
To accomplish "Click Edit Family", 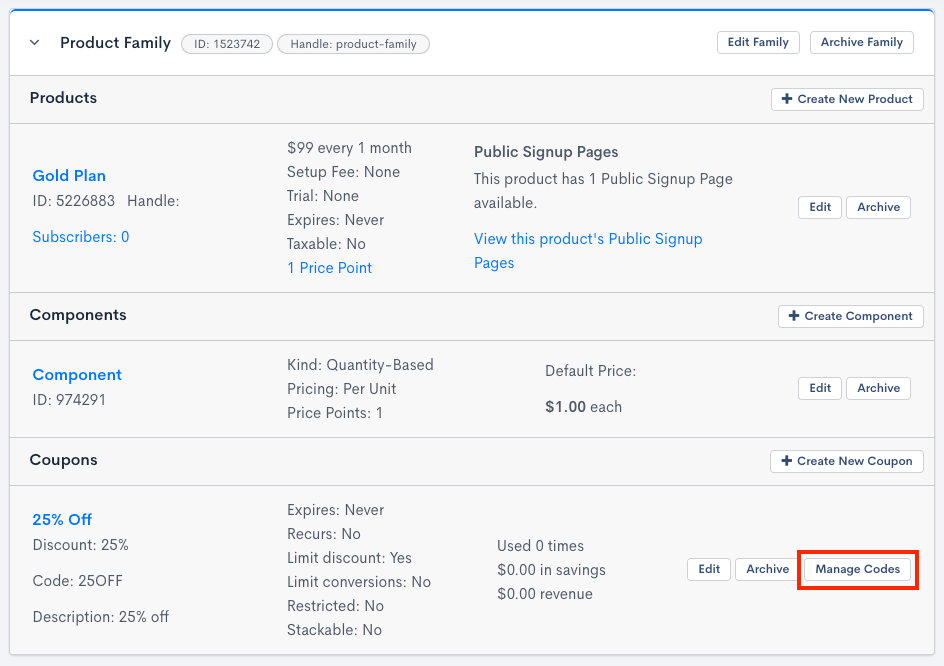I will pos(758,42).
